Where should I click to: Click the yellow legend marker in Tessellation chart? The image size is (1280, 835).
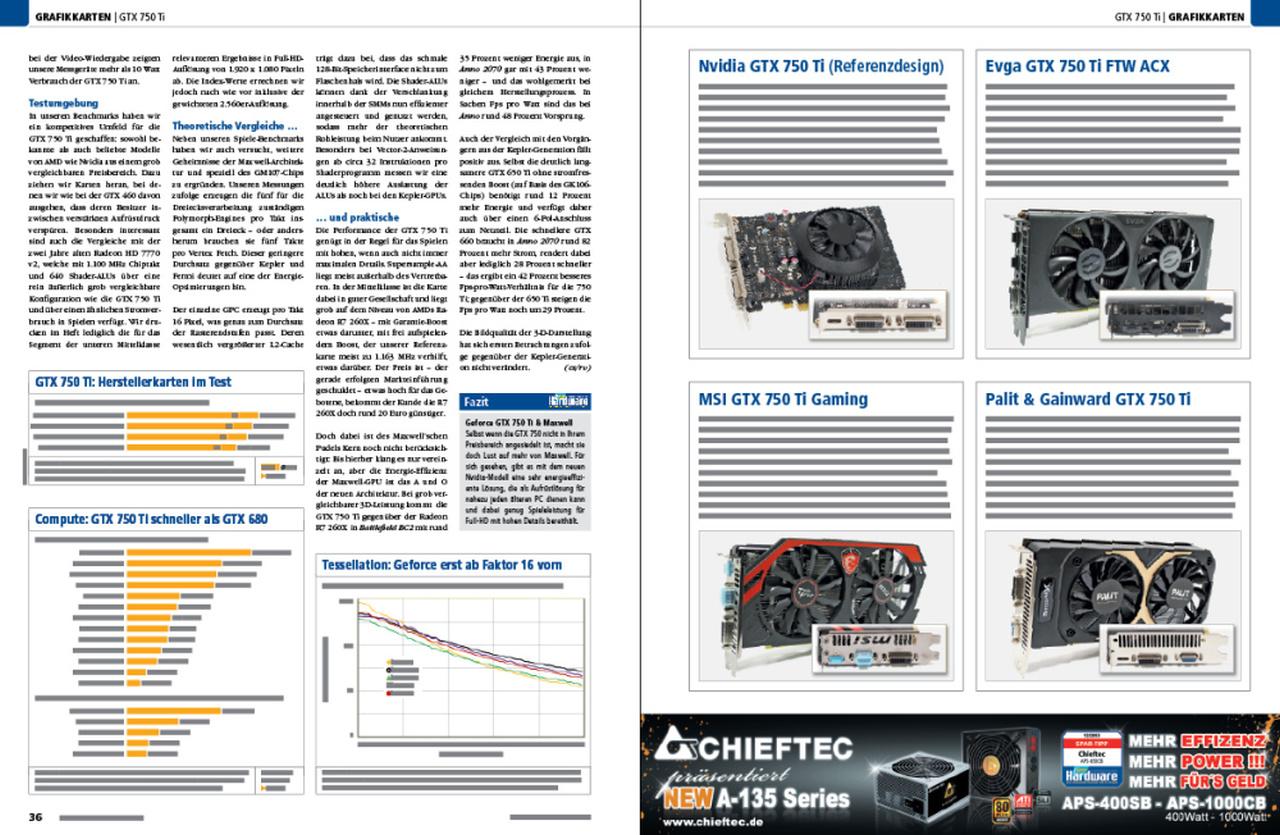coord(389,662)
